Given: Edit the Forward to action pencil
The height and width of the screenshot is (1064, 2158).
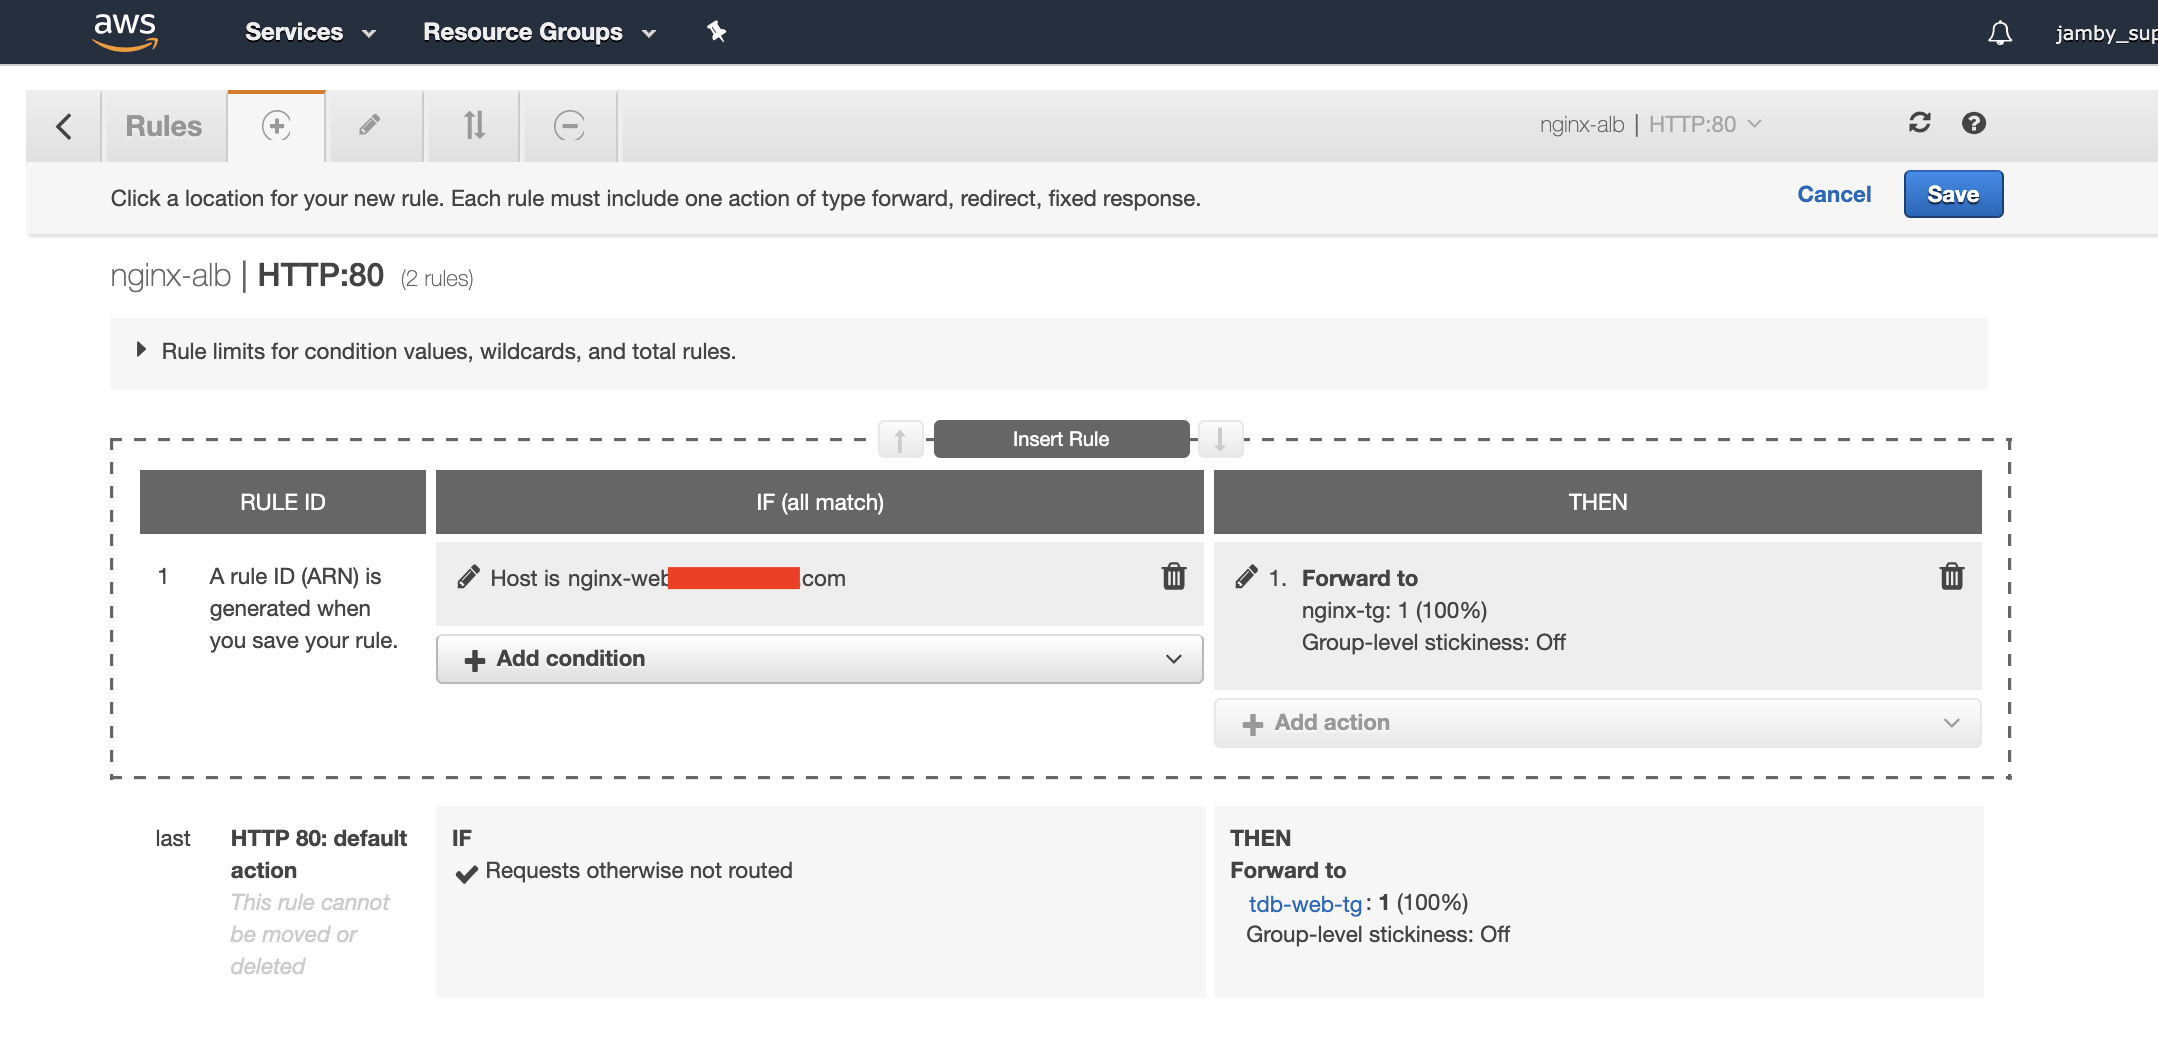Looking at the screenshot, I should (x=1246, y=577).
